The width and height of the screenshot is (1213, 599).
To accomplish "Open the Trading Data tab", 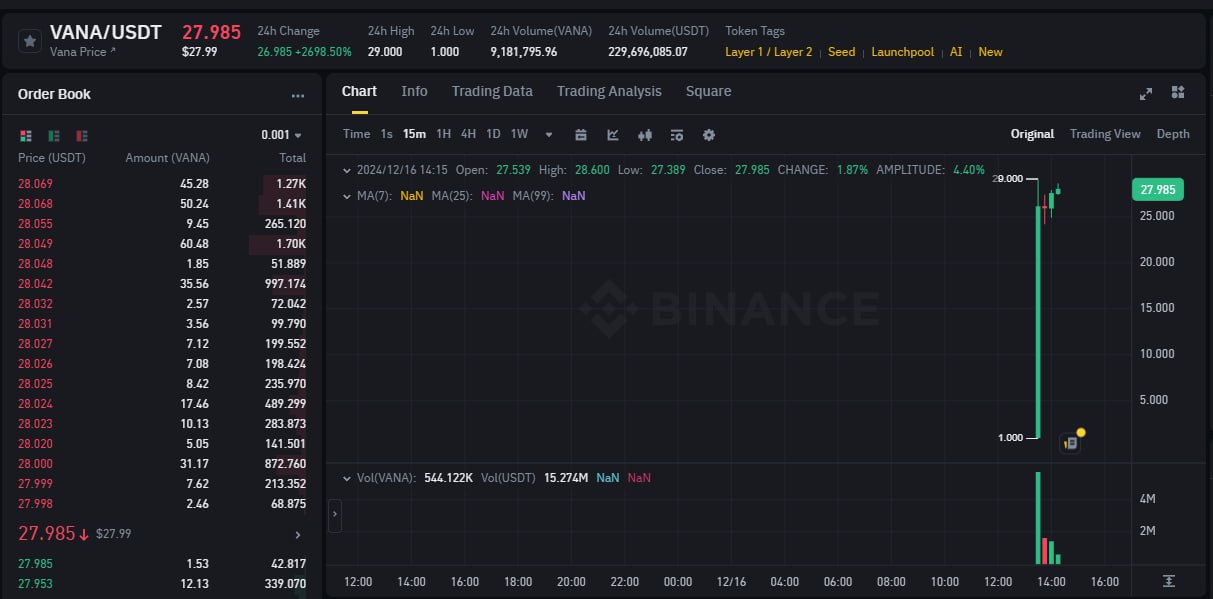I will pos(492,91).
